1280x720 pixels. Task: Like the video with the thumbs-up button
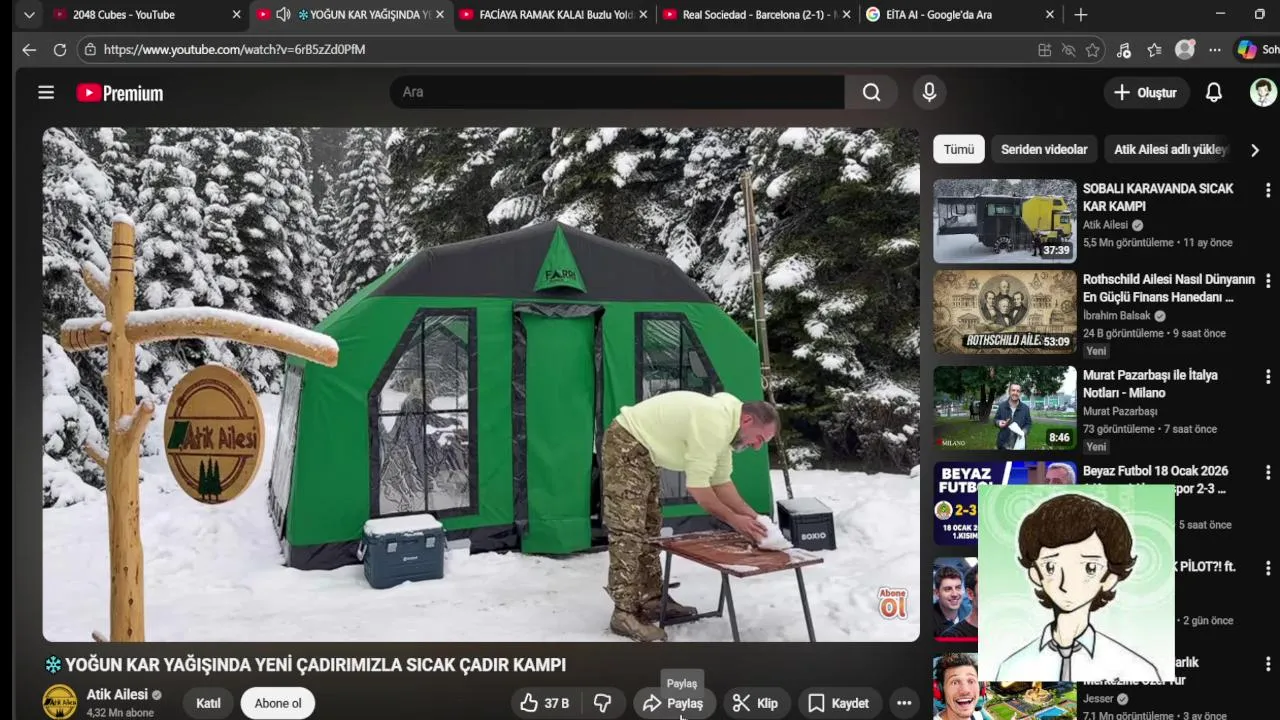544,703
